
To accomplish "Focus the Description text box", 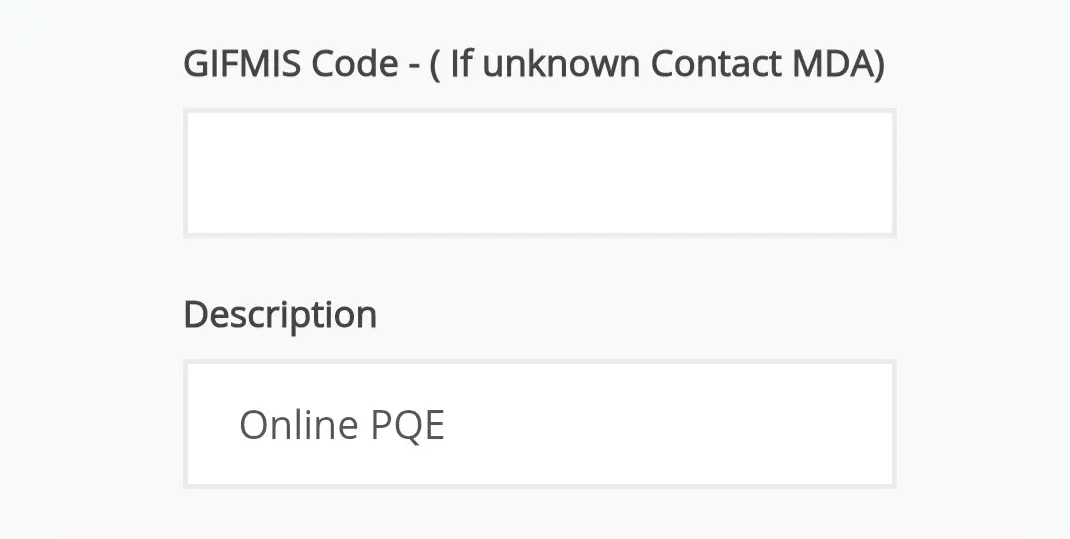I will click(x=539, y=424).
